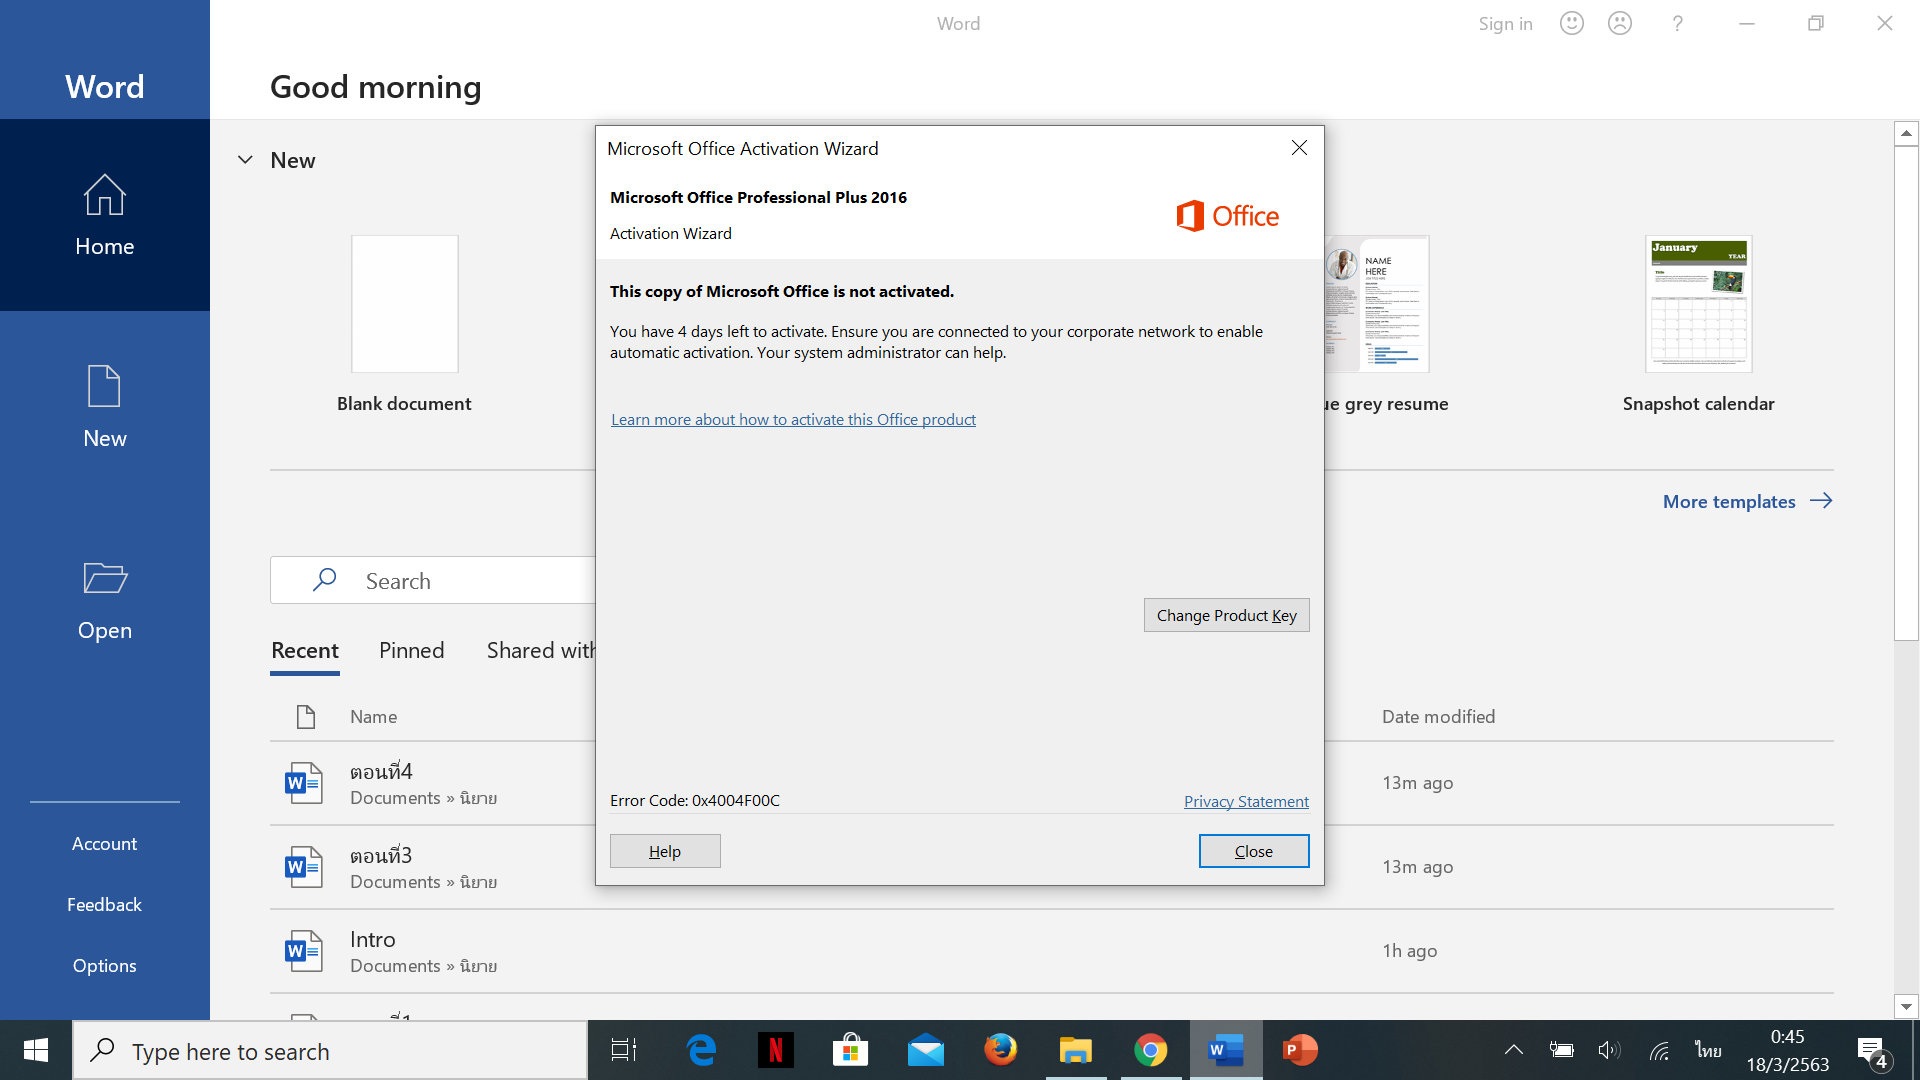Launch Netflix from the taskbar
Viewport: 1920px width, 1080px height.
[776, 1050]
